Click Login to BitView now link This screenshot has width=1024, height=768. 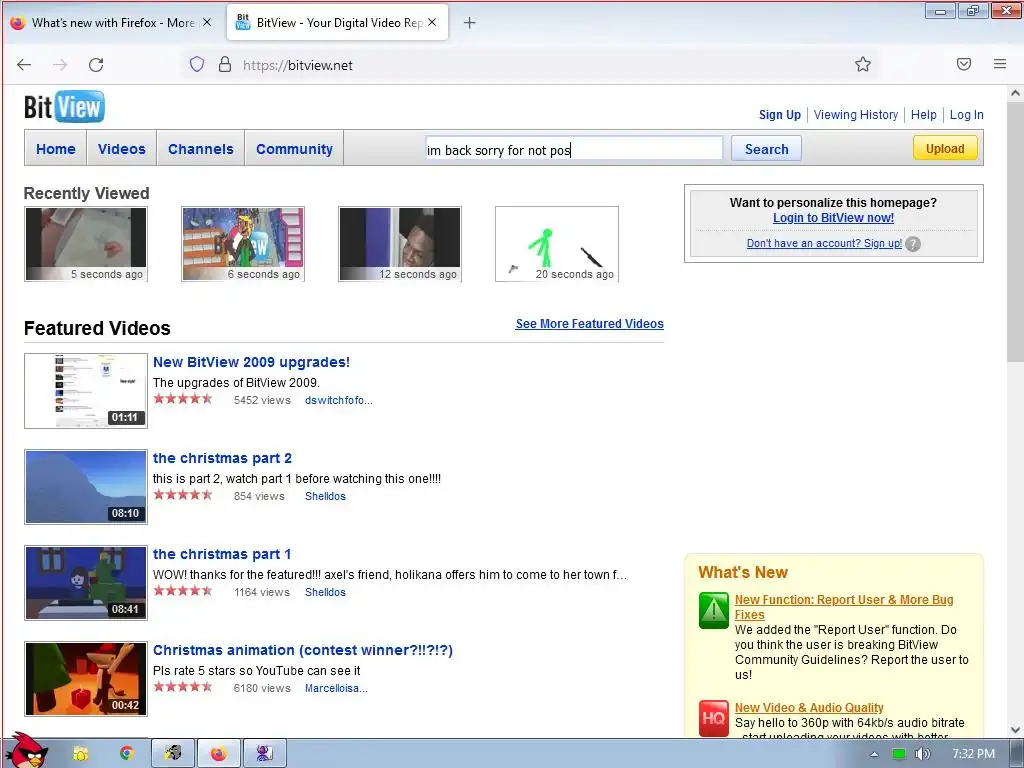(x=833, y=217)
